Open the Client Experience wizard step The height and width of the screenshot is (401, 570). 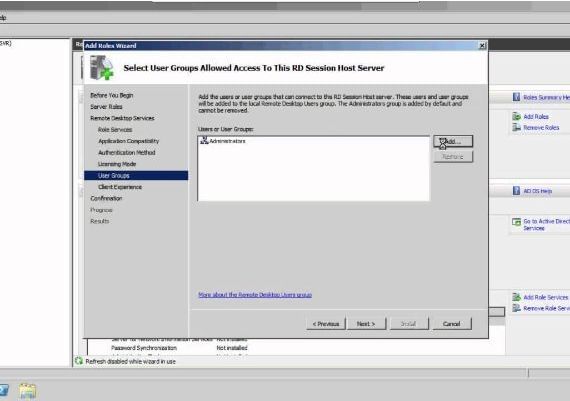(x=120, y=187)
